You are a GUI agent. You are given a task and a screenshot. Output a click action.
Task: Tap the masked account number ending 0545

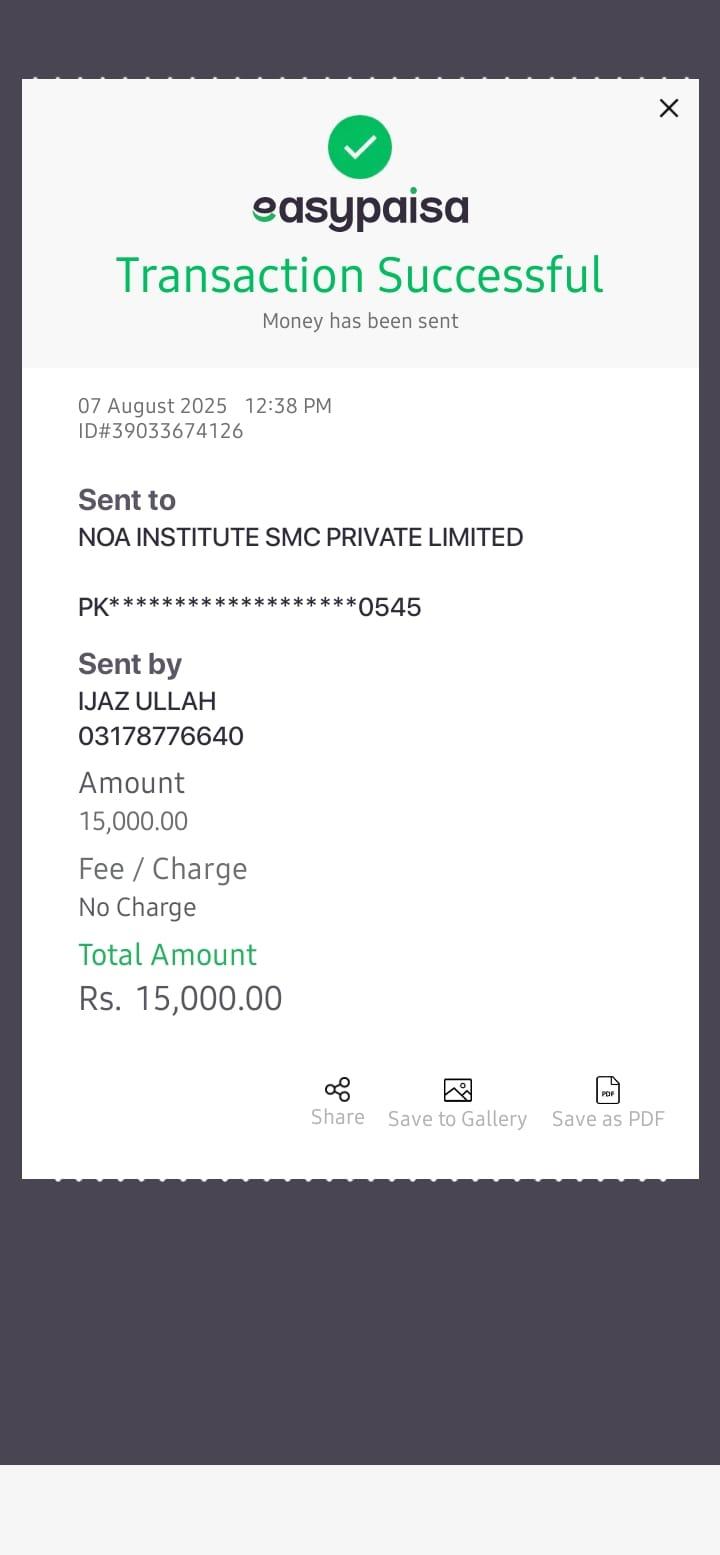[250, 607]
